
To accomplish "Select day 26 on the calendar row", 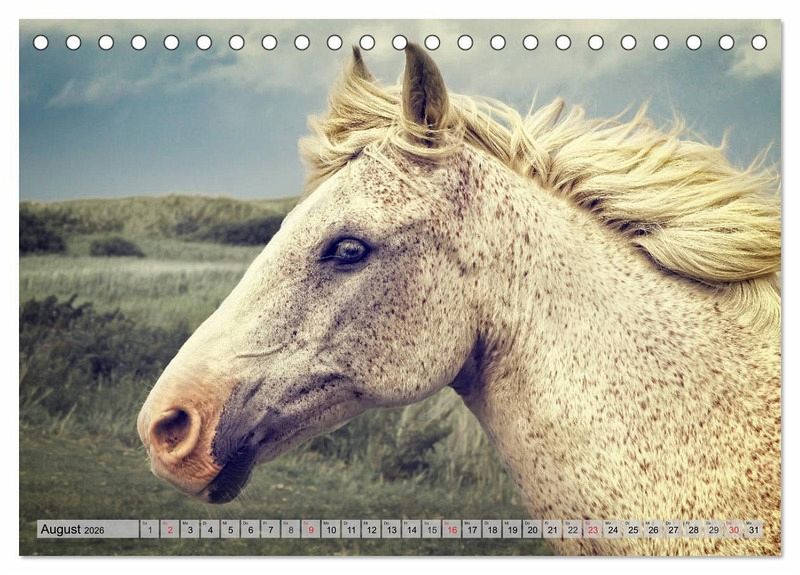I will pos(654,529).
